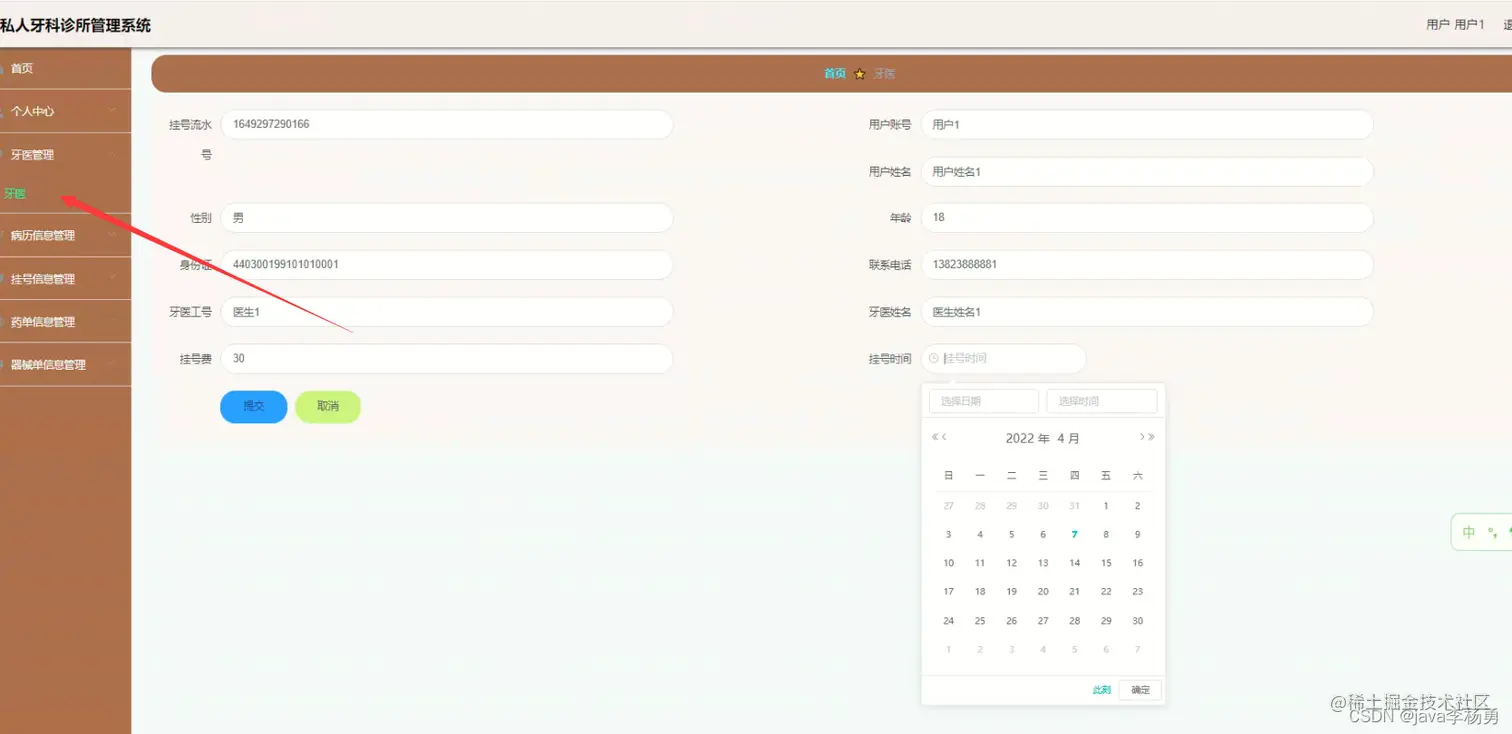This screenshot has height=734, width=1512.
Task: Select grayed March 31 in the calendar
Action: 1074,506
